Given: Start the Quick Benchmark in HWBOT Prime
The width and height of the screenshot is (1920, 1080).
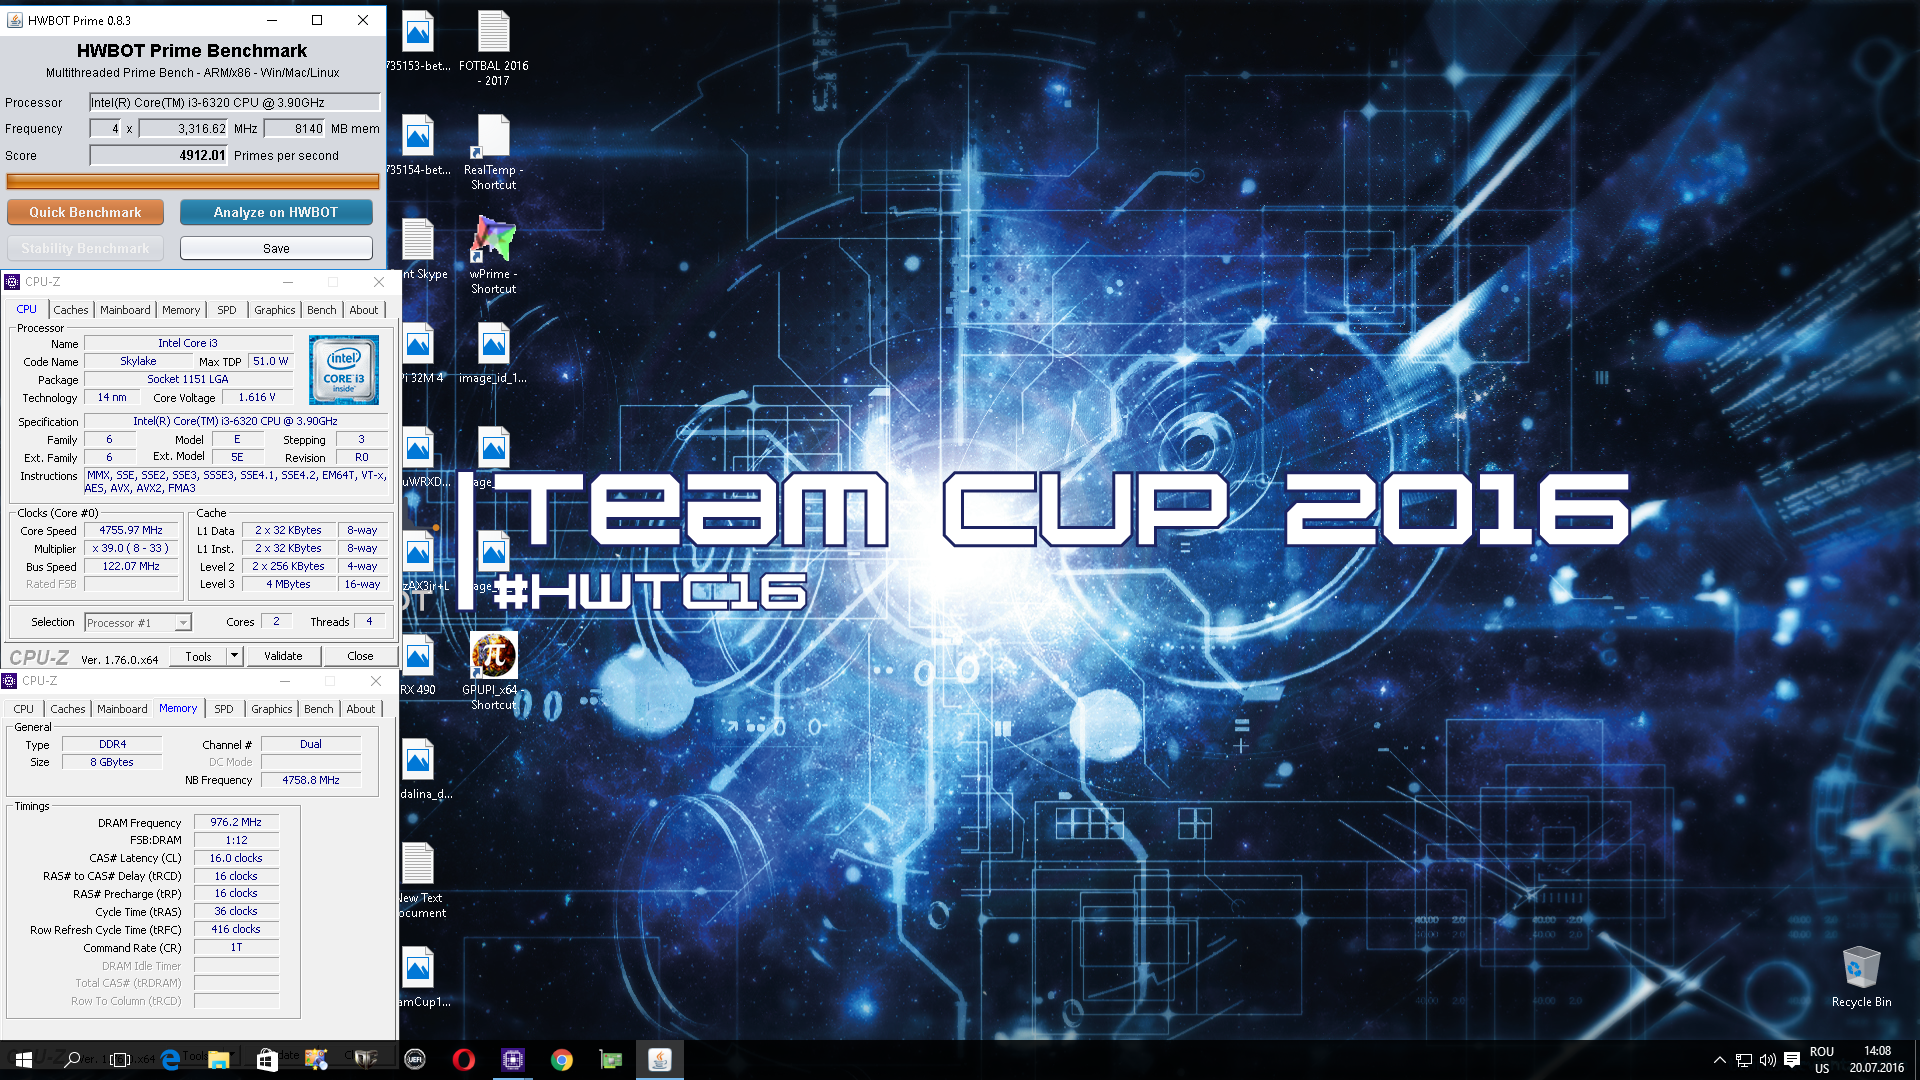Looking at the screenshot, I should 85,212.
